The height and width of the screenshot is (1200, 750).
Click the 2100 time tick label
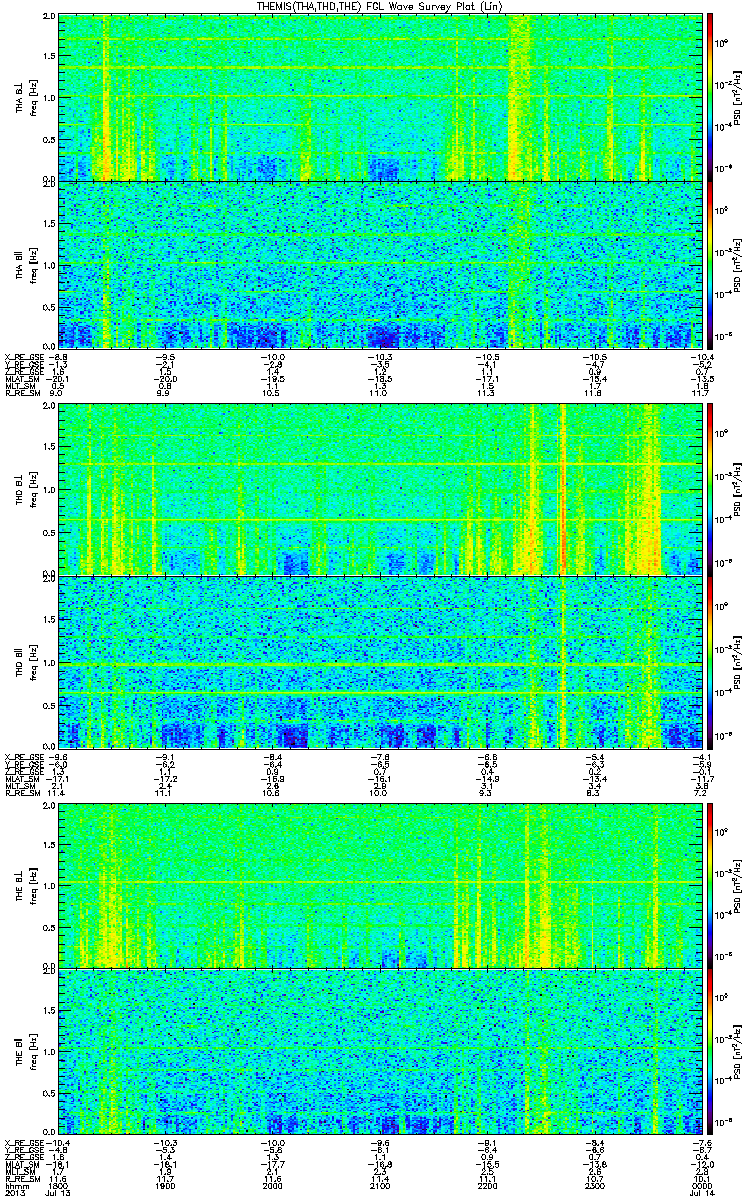coord(380,1185)
